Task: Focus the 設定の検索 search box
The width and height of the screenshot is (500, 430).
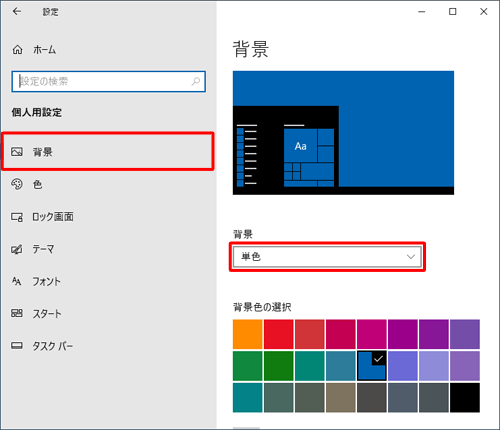Action: 109,81
